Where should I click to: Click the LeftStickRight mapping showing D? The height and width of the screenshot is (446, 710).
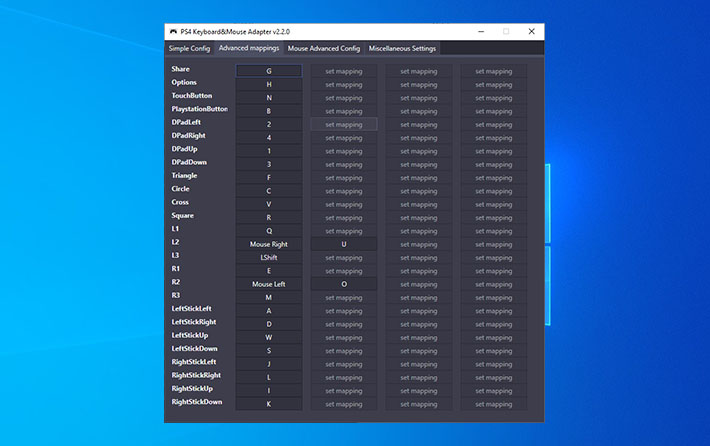click(x=269, y=324)
